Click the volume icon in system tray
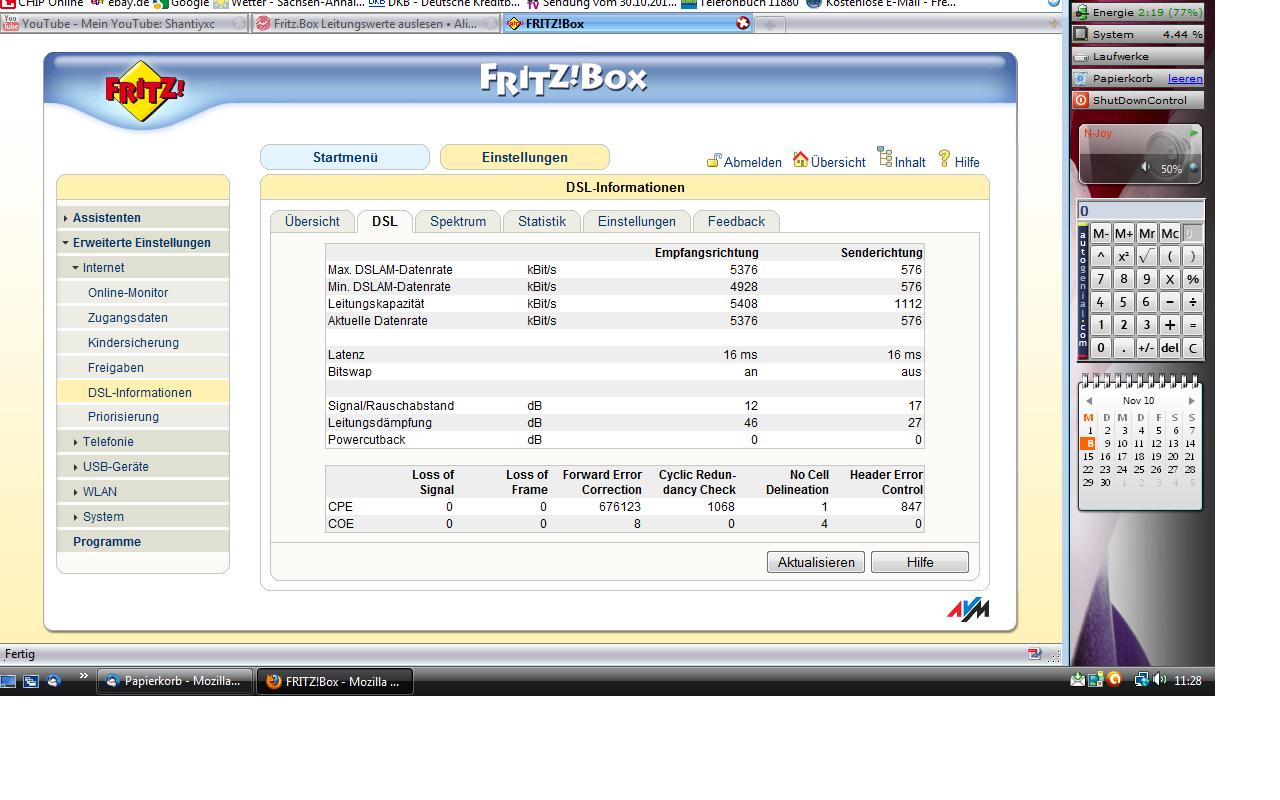 pos(1159,680)
